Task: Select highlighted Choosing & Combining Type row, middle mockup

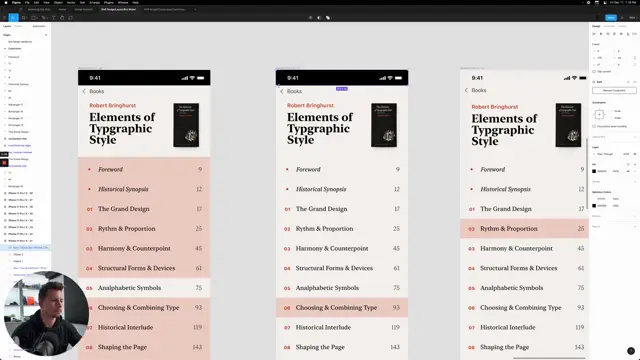Action: coord(342,308)
